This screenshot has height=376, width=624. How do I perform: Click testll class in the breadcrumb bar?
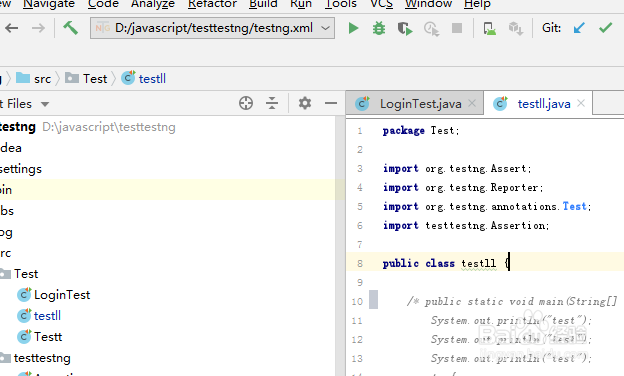tap(144, 78)
